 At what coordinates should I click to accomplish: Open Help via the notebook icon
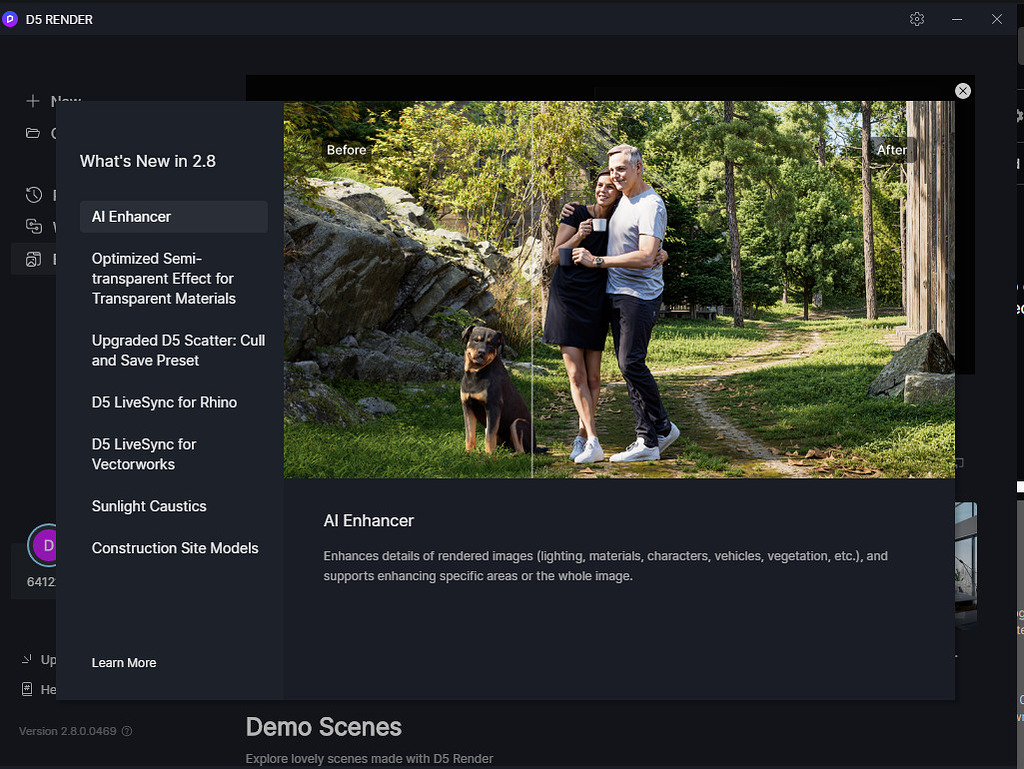[x=27, y=690]
